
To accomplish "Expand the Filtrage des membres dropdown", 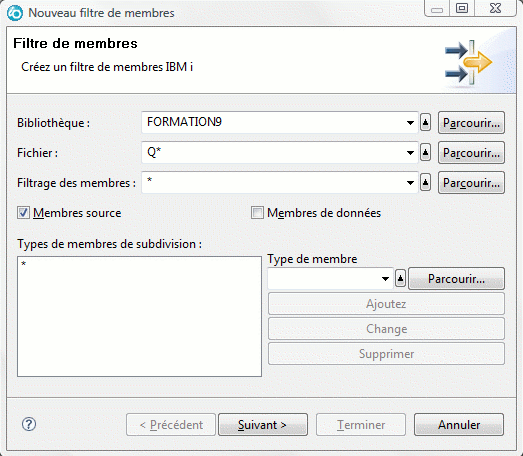I will click(410, 183).
